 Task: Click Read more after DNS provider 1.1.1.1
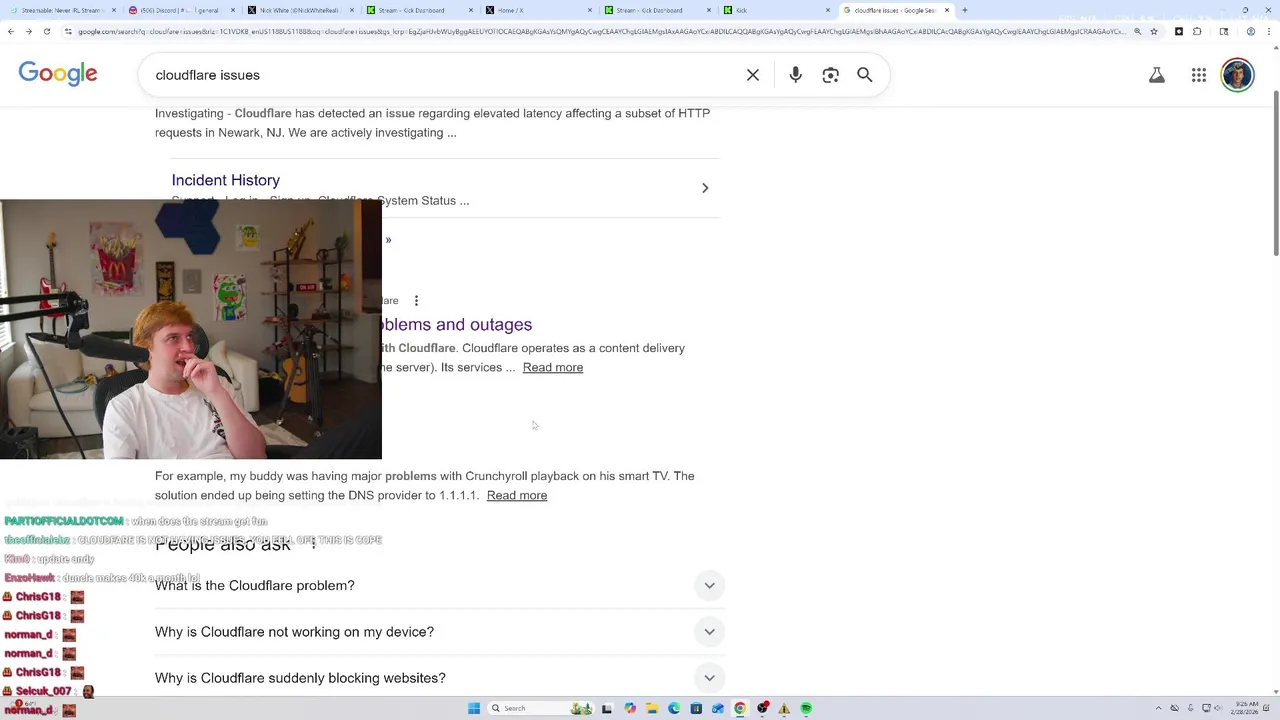[x=517, y=495]
